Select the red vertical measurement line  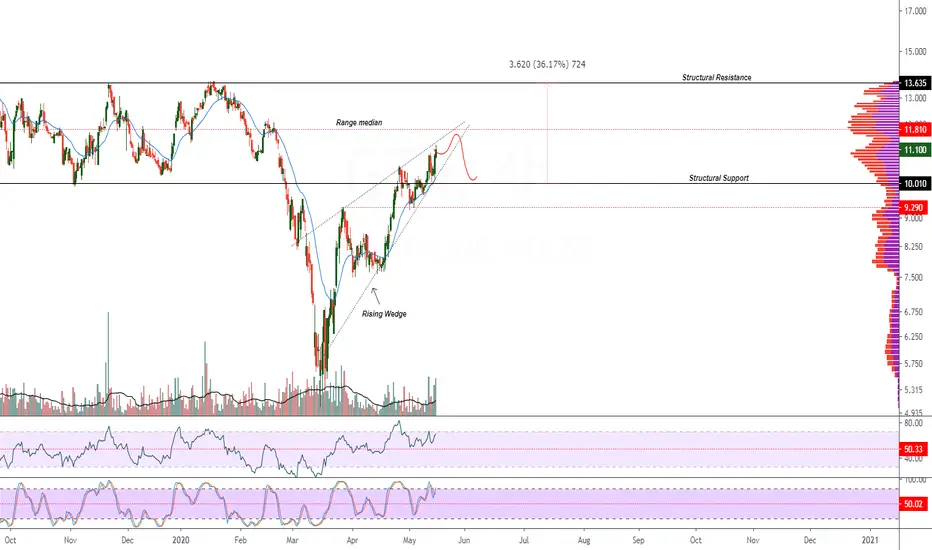547,133
